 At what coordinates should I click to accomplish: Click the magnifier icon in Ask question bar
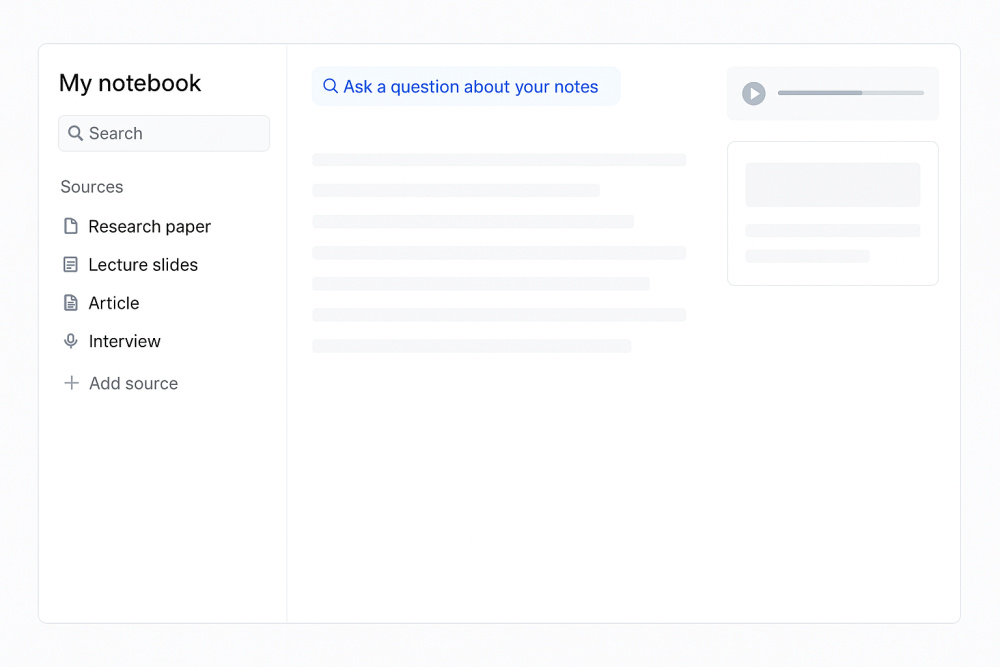330,87
